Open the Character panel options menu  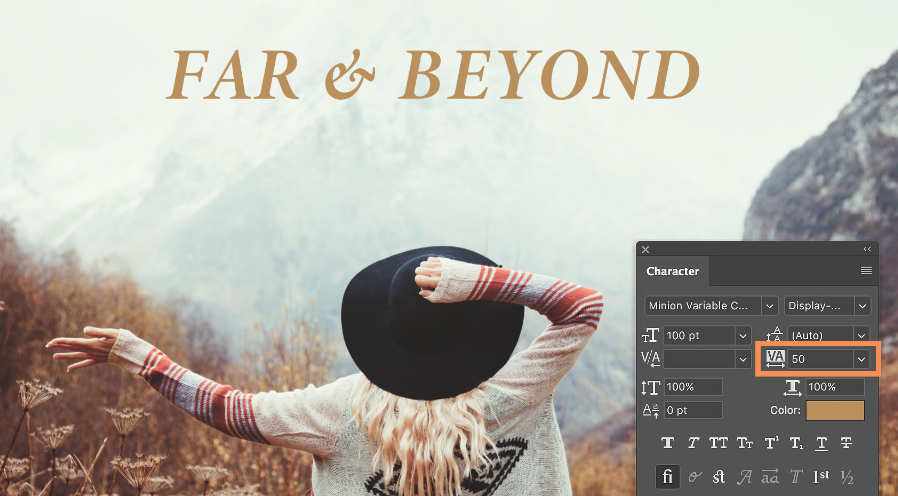pyautogui.click(x=866, y=270)
